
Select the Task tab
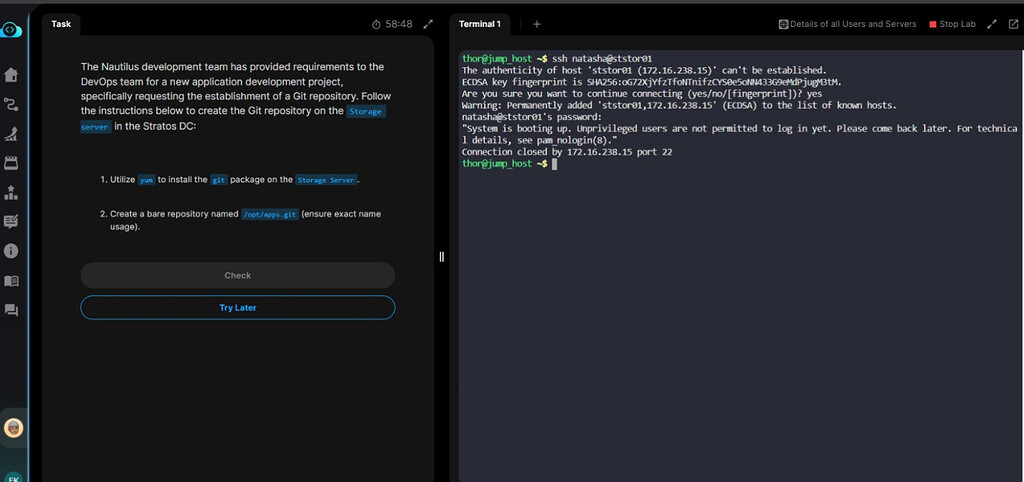click(61, 24)
